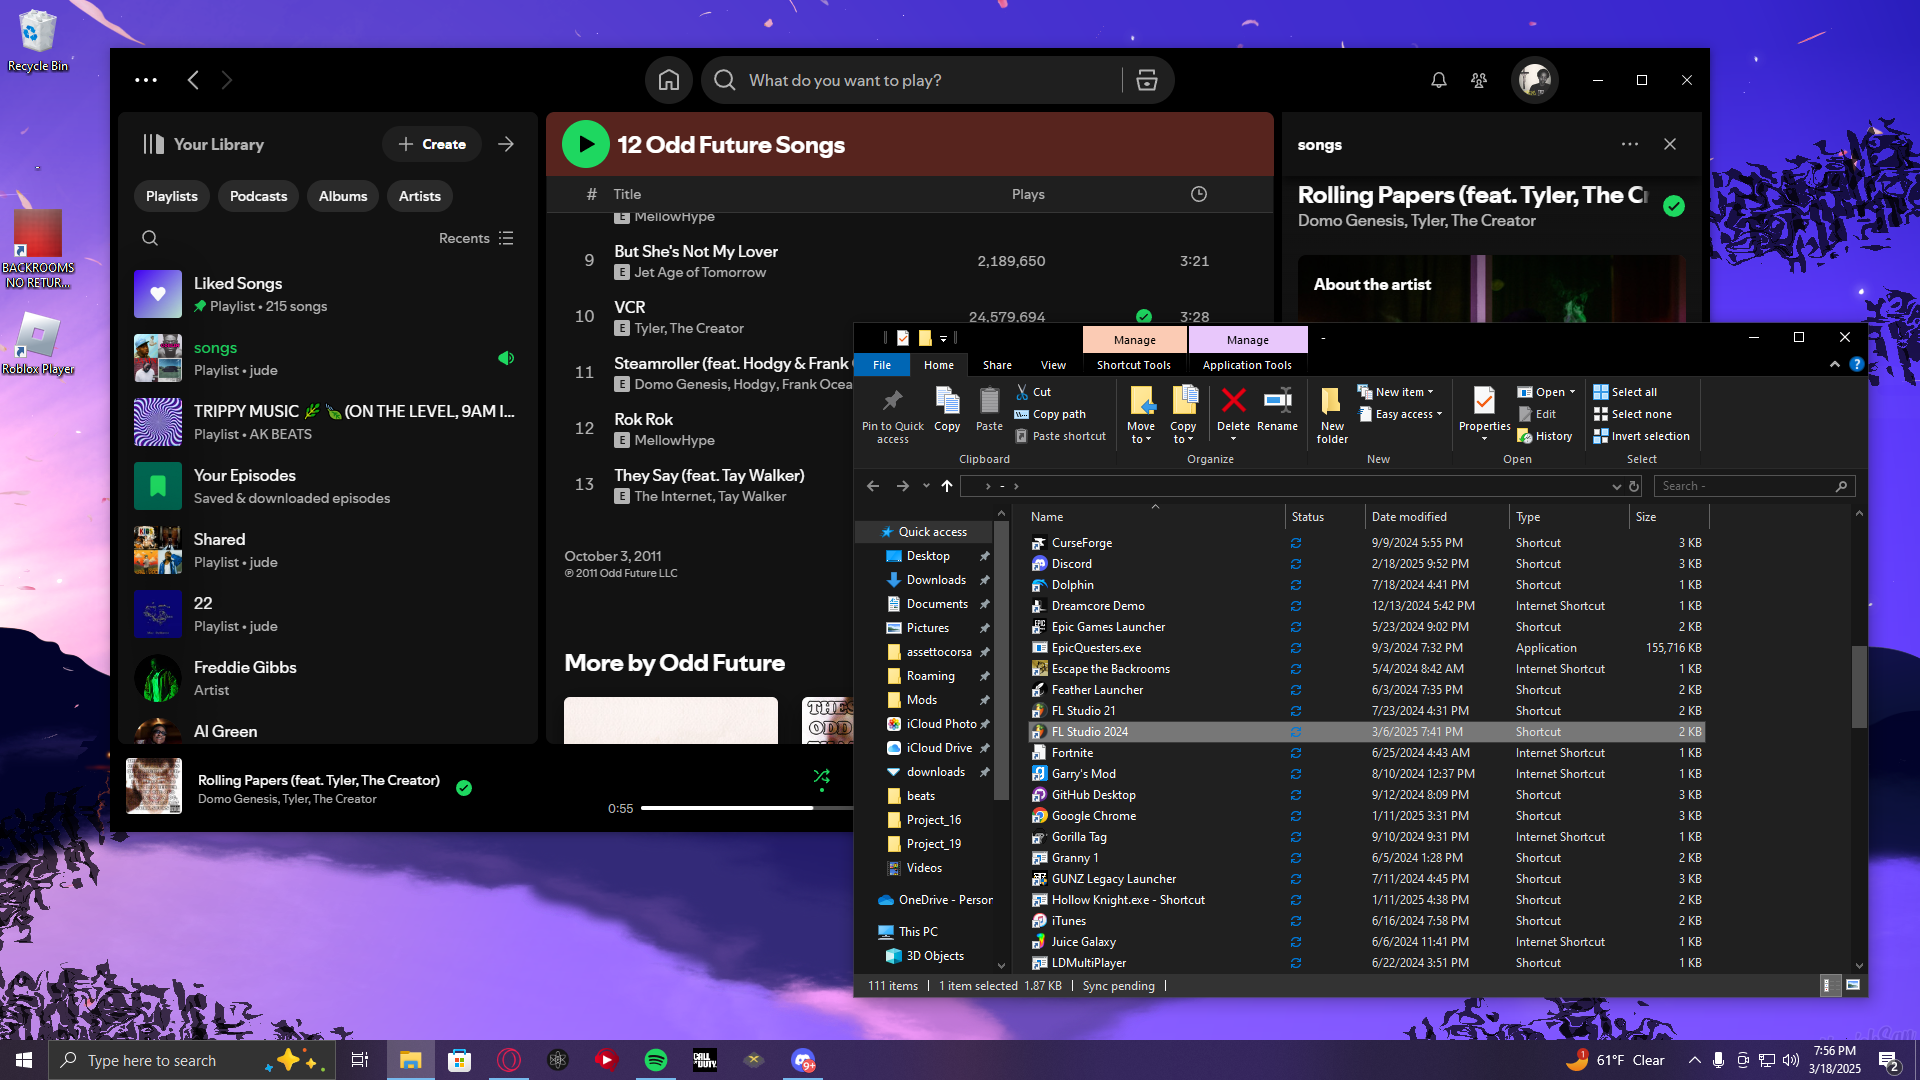Open Spotify from taskbar

point(656,1060)
